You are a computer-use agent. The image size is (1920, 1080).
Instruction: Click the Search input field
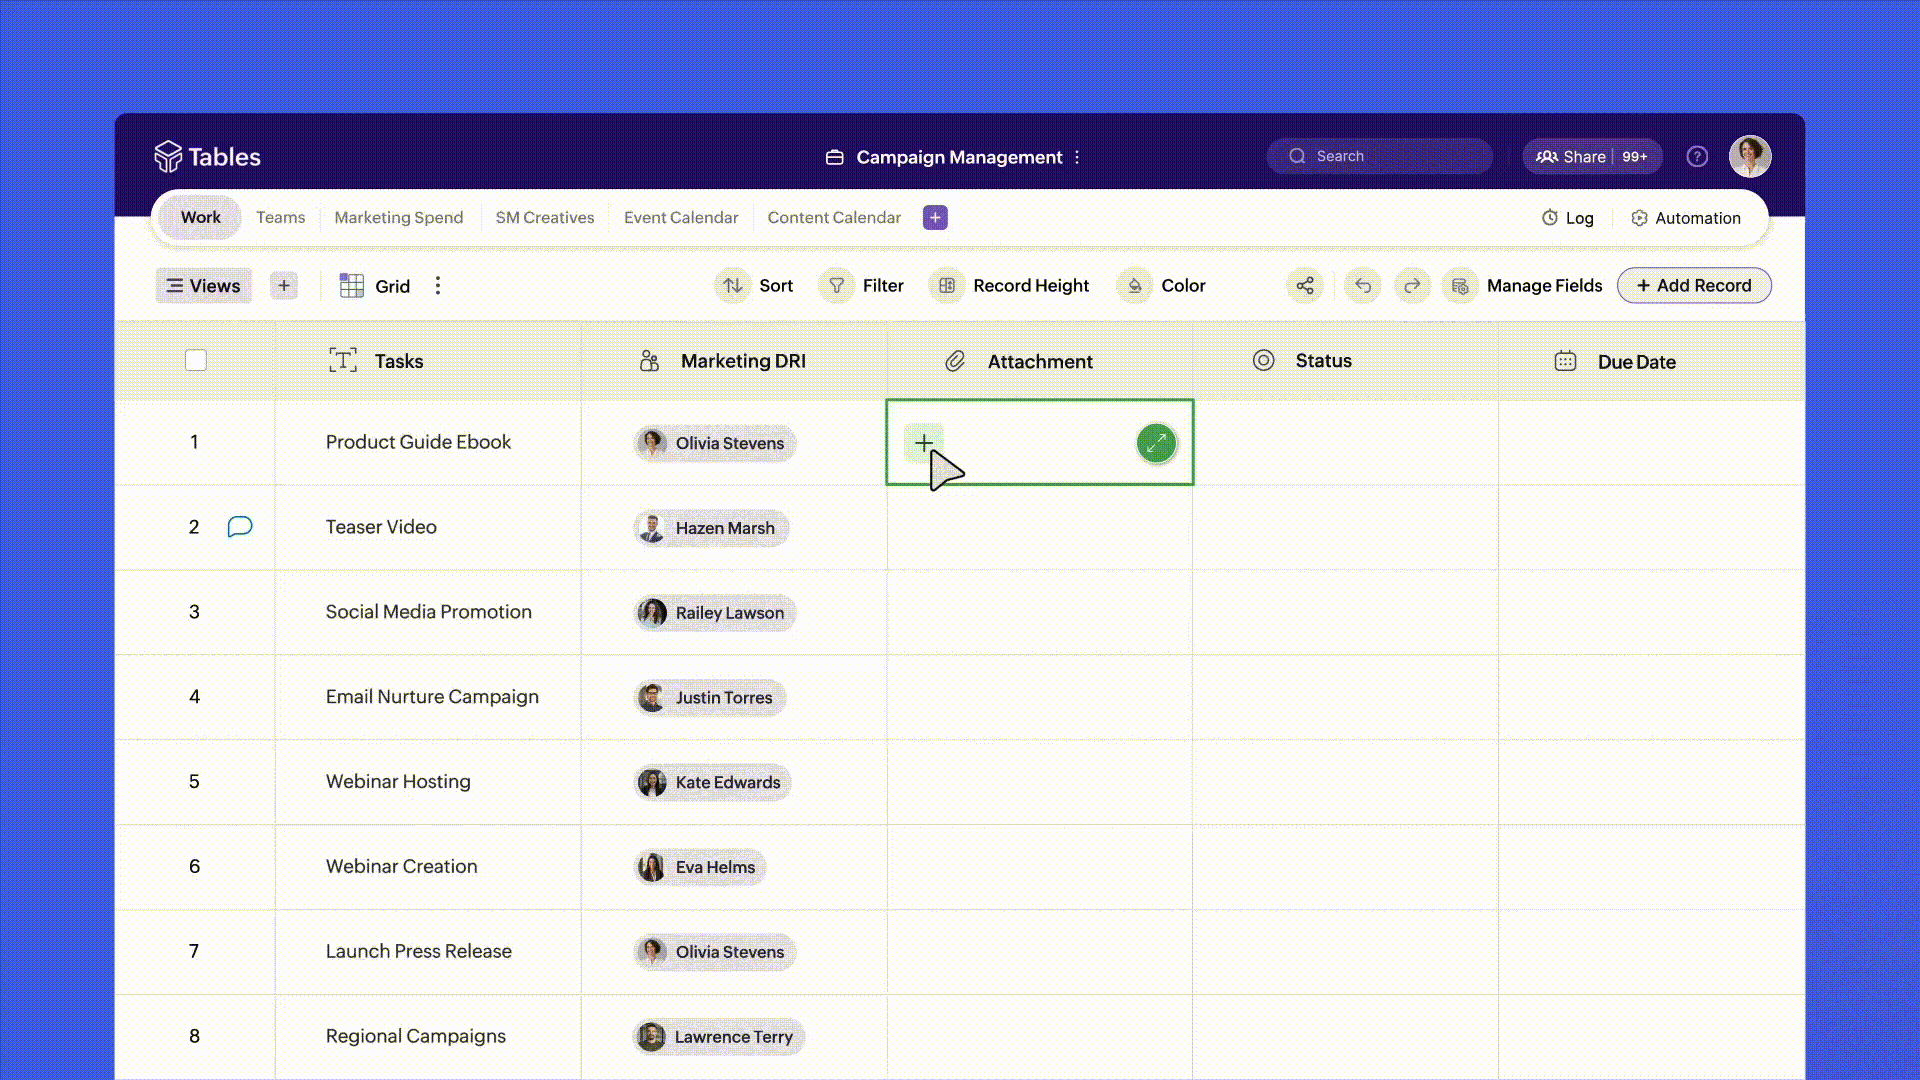[1380, 157]
